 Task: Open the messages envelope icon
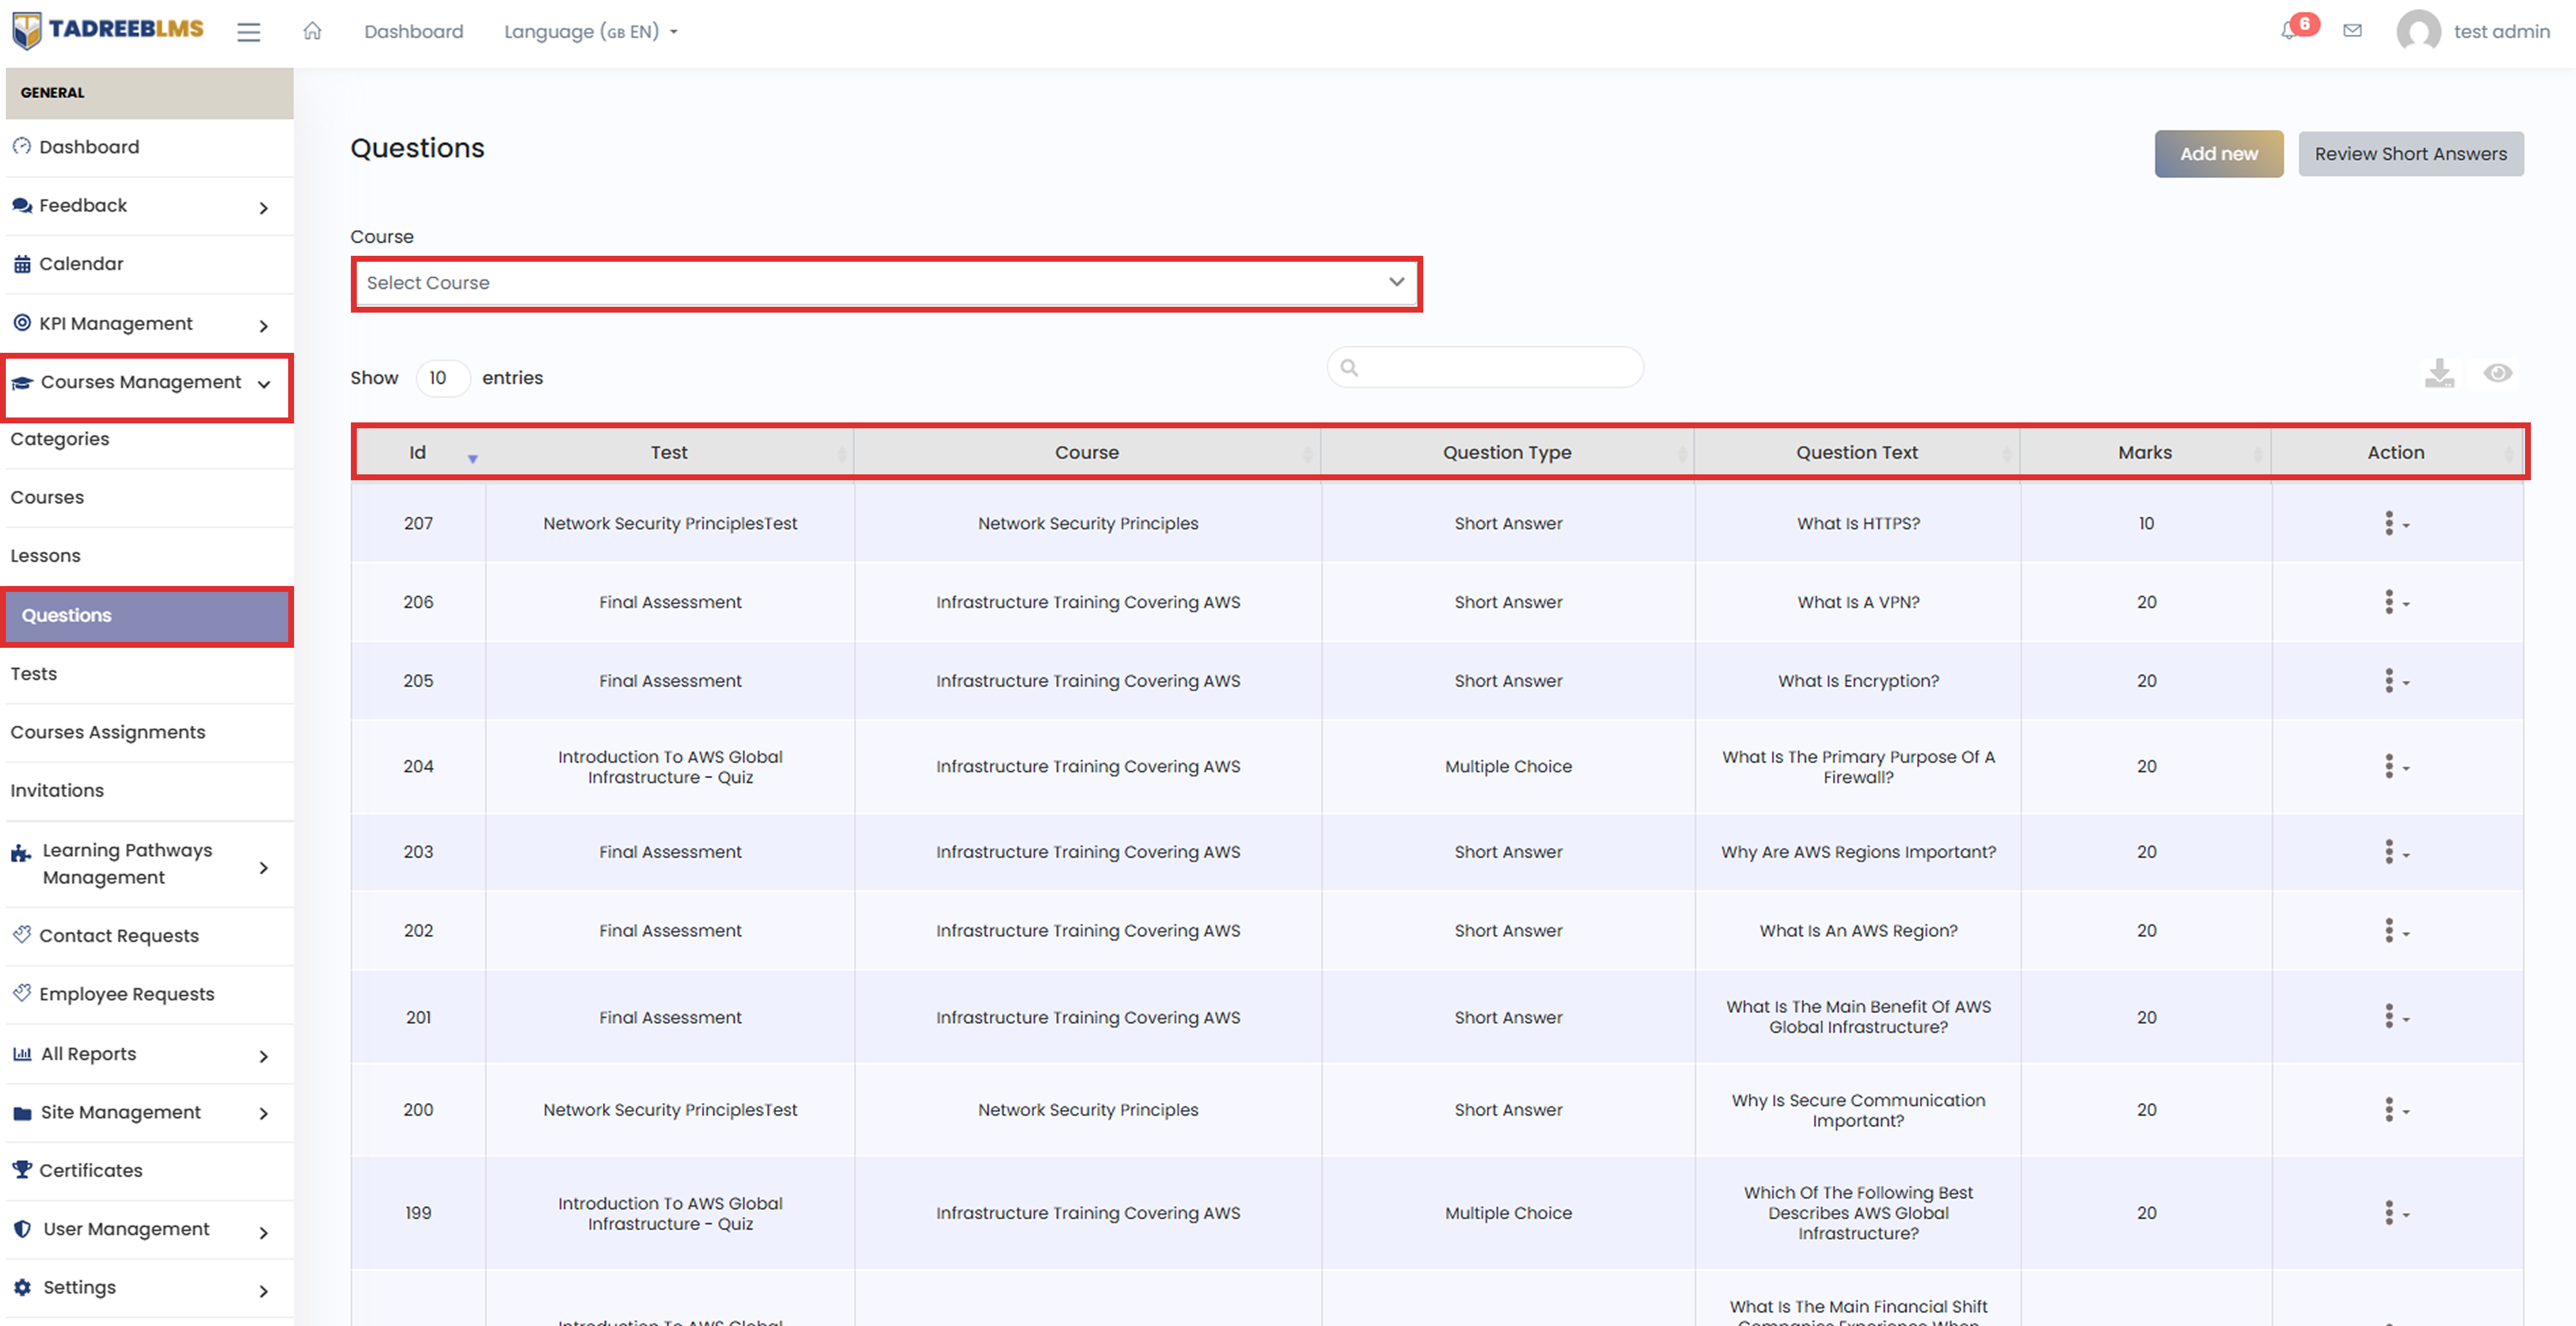(x=2353, y=31)
